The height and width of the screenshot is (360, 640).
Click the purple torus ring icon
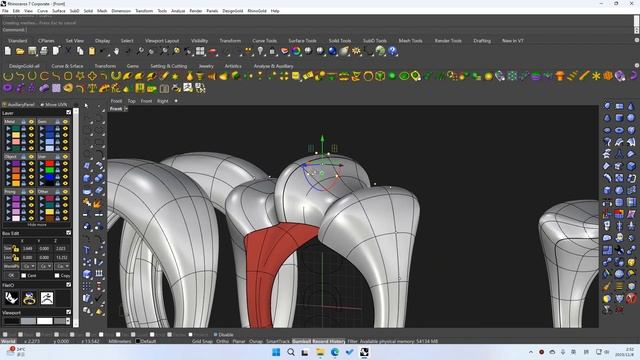(8, 88)
